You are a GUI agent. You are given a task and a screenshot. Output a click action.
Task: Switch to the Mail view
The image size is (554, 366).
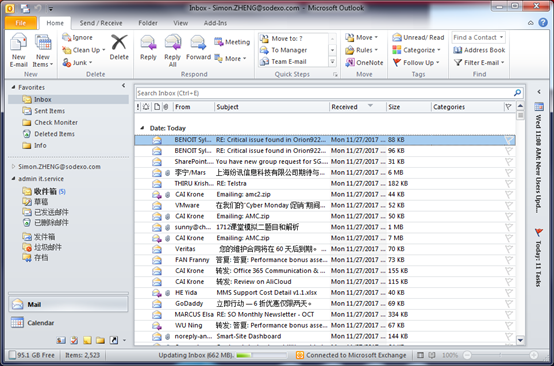click(x=68, y=304)
